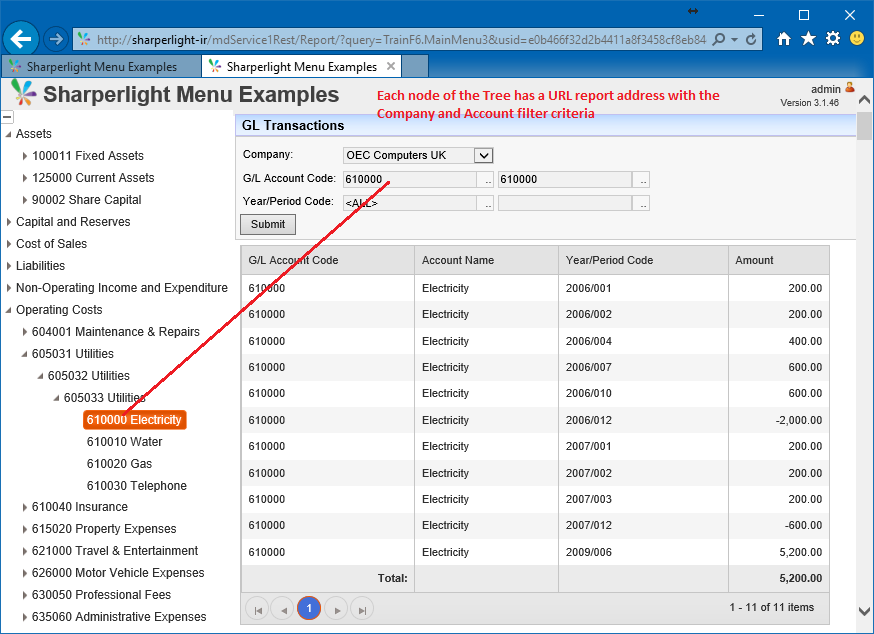Close the active Sharperlight Menu Examples tab
The height and width of the screenshot is (634, 874).
tap(391, 66)
